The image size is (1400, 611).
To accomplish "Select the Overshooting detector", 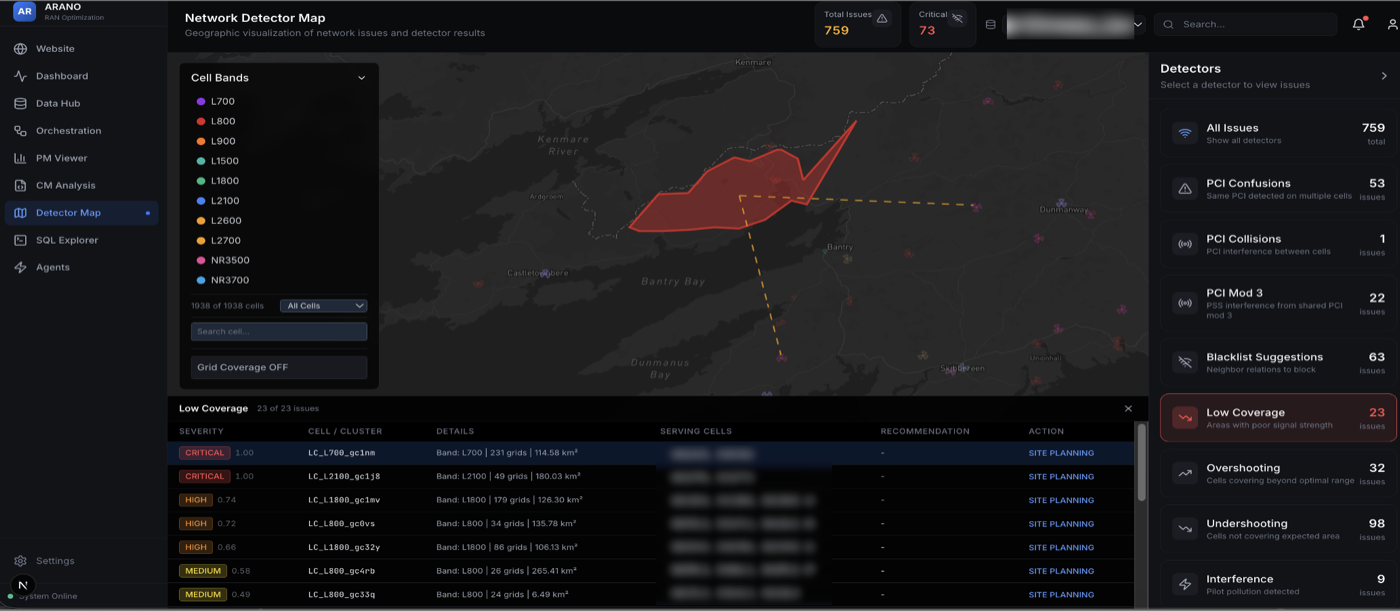I will [1278, 473].
